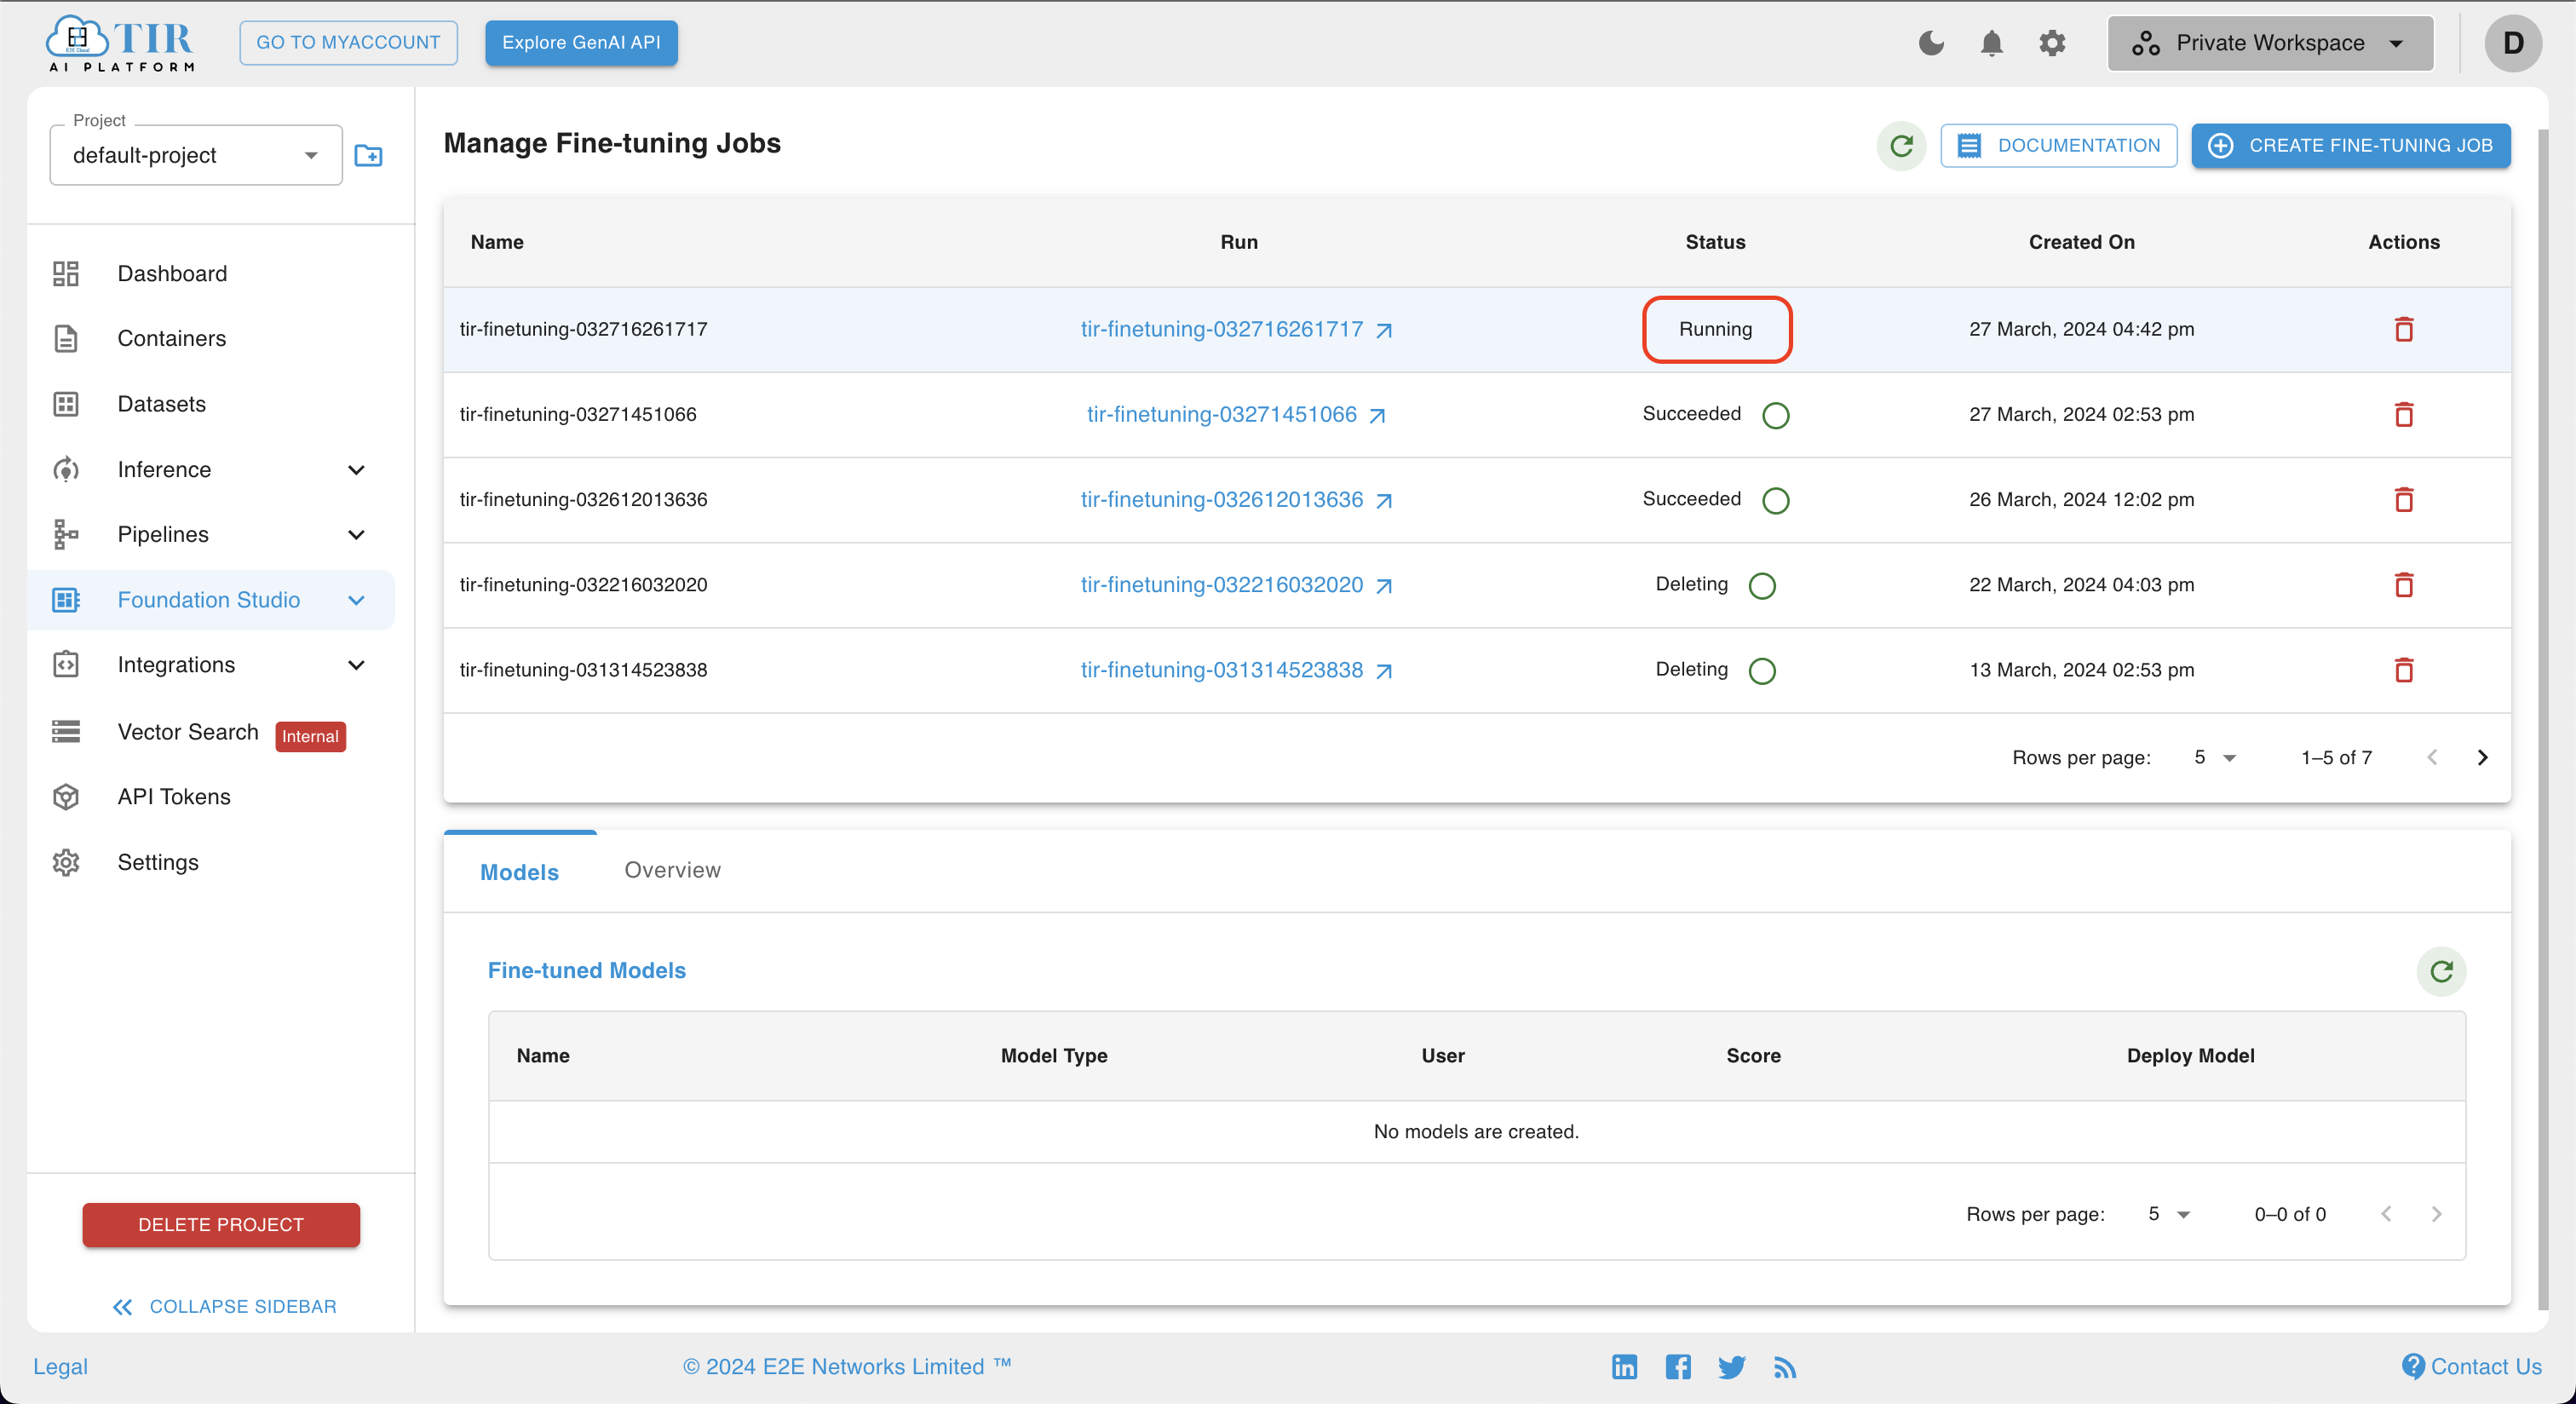Delete job tir-finetuning-031314523838

[2403, 669]
